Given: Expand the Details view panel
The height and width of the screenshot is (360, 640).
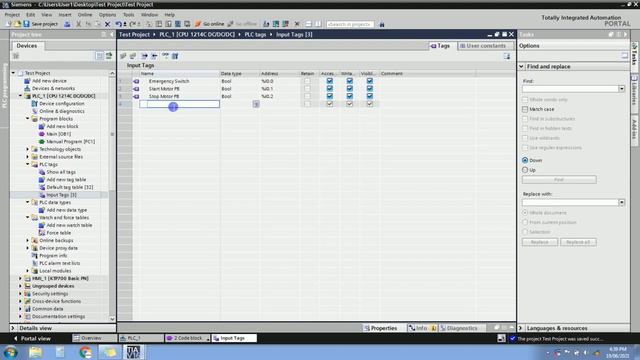Looking at the screenshot, I should [x=13, y=328].
